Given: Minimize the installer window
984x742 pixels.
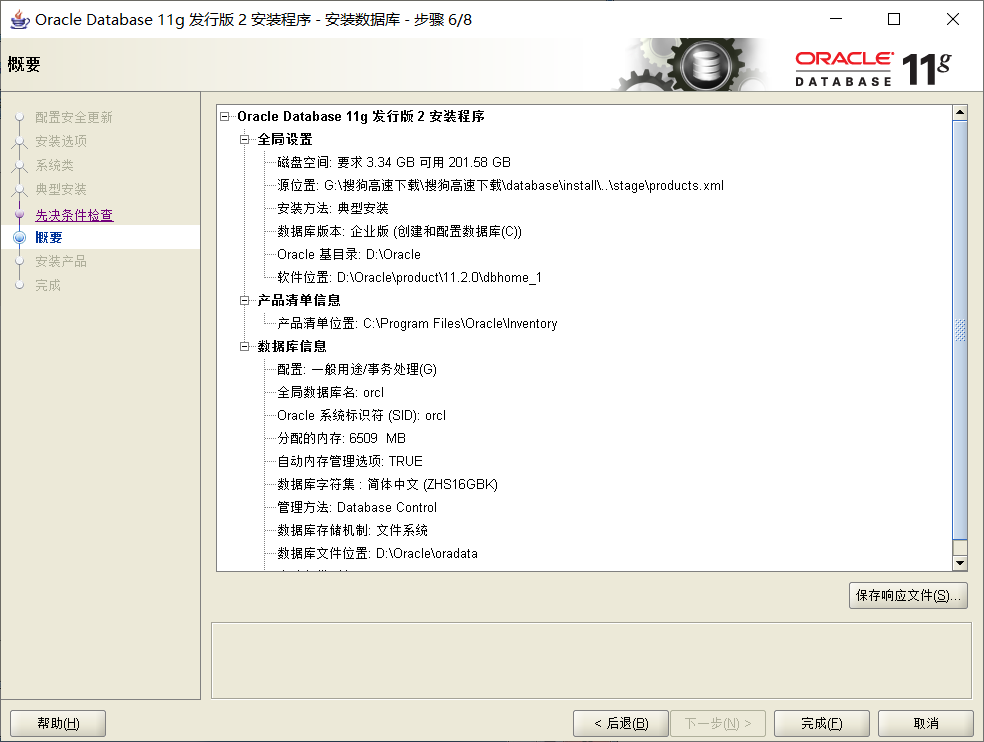Looking at the screenshot, I should coord(836,19).
